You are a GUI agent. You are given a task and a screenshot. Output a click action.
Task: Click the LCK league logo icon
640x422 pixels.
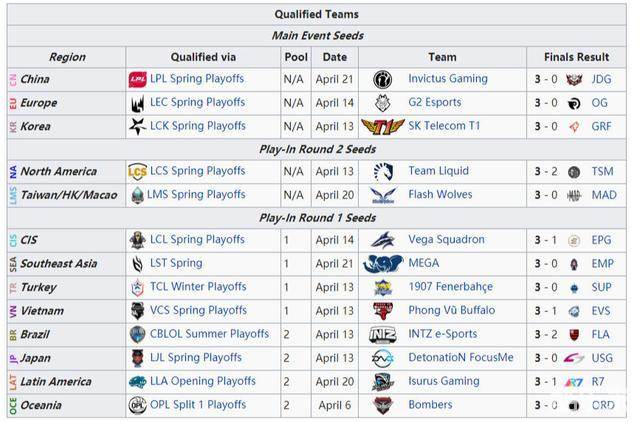pyautogui.click(x=138, y=126)
